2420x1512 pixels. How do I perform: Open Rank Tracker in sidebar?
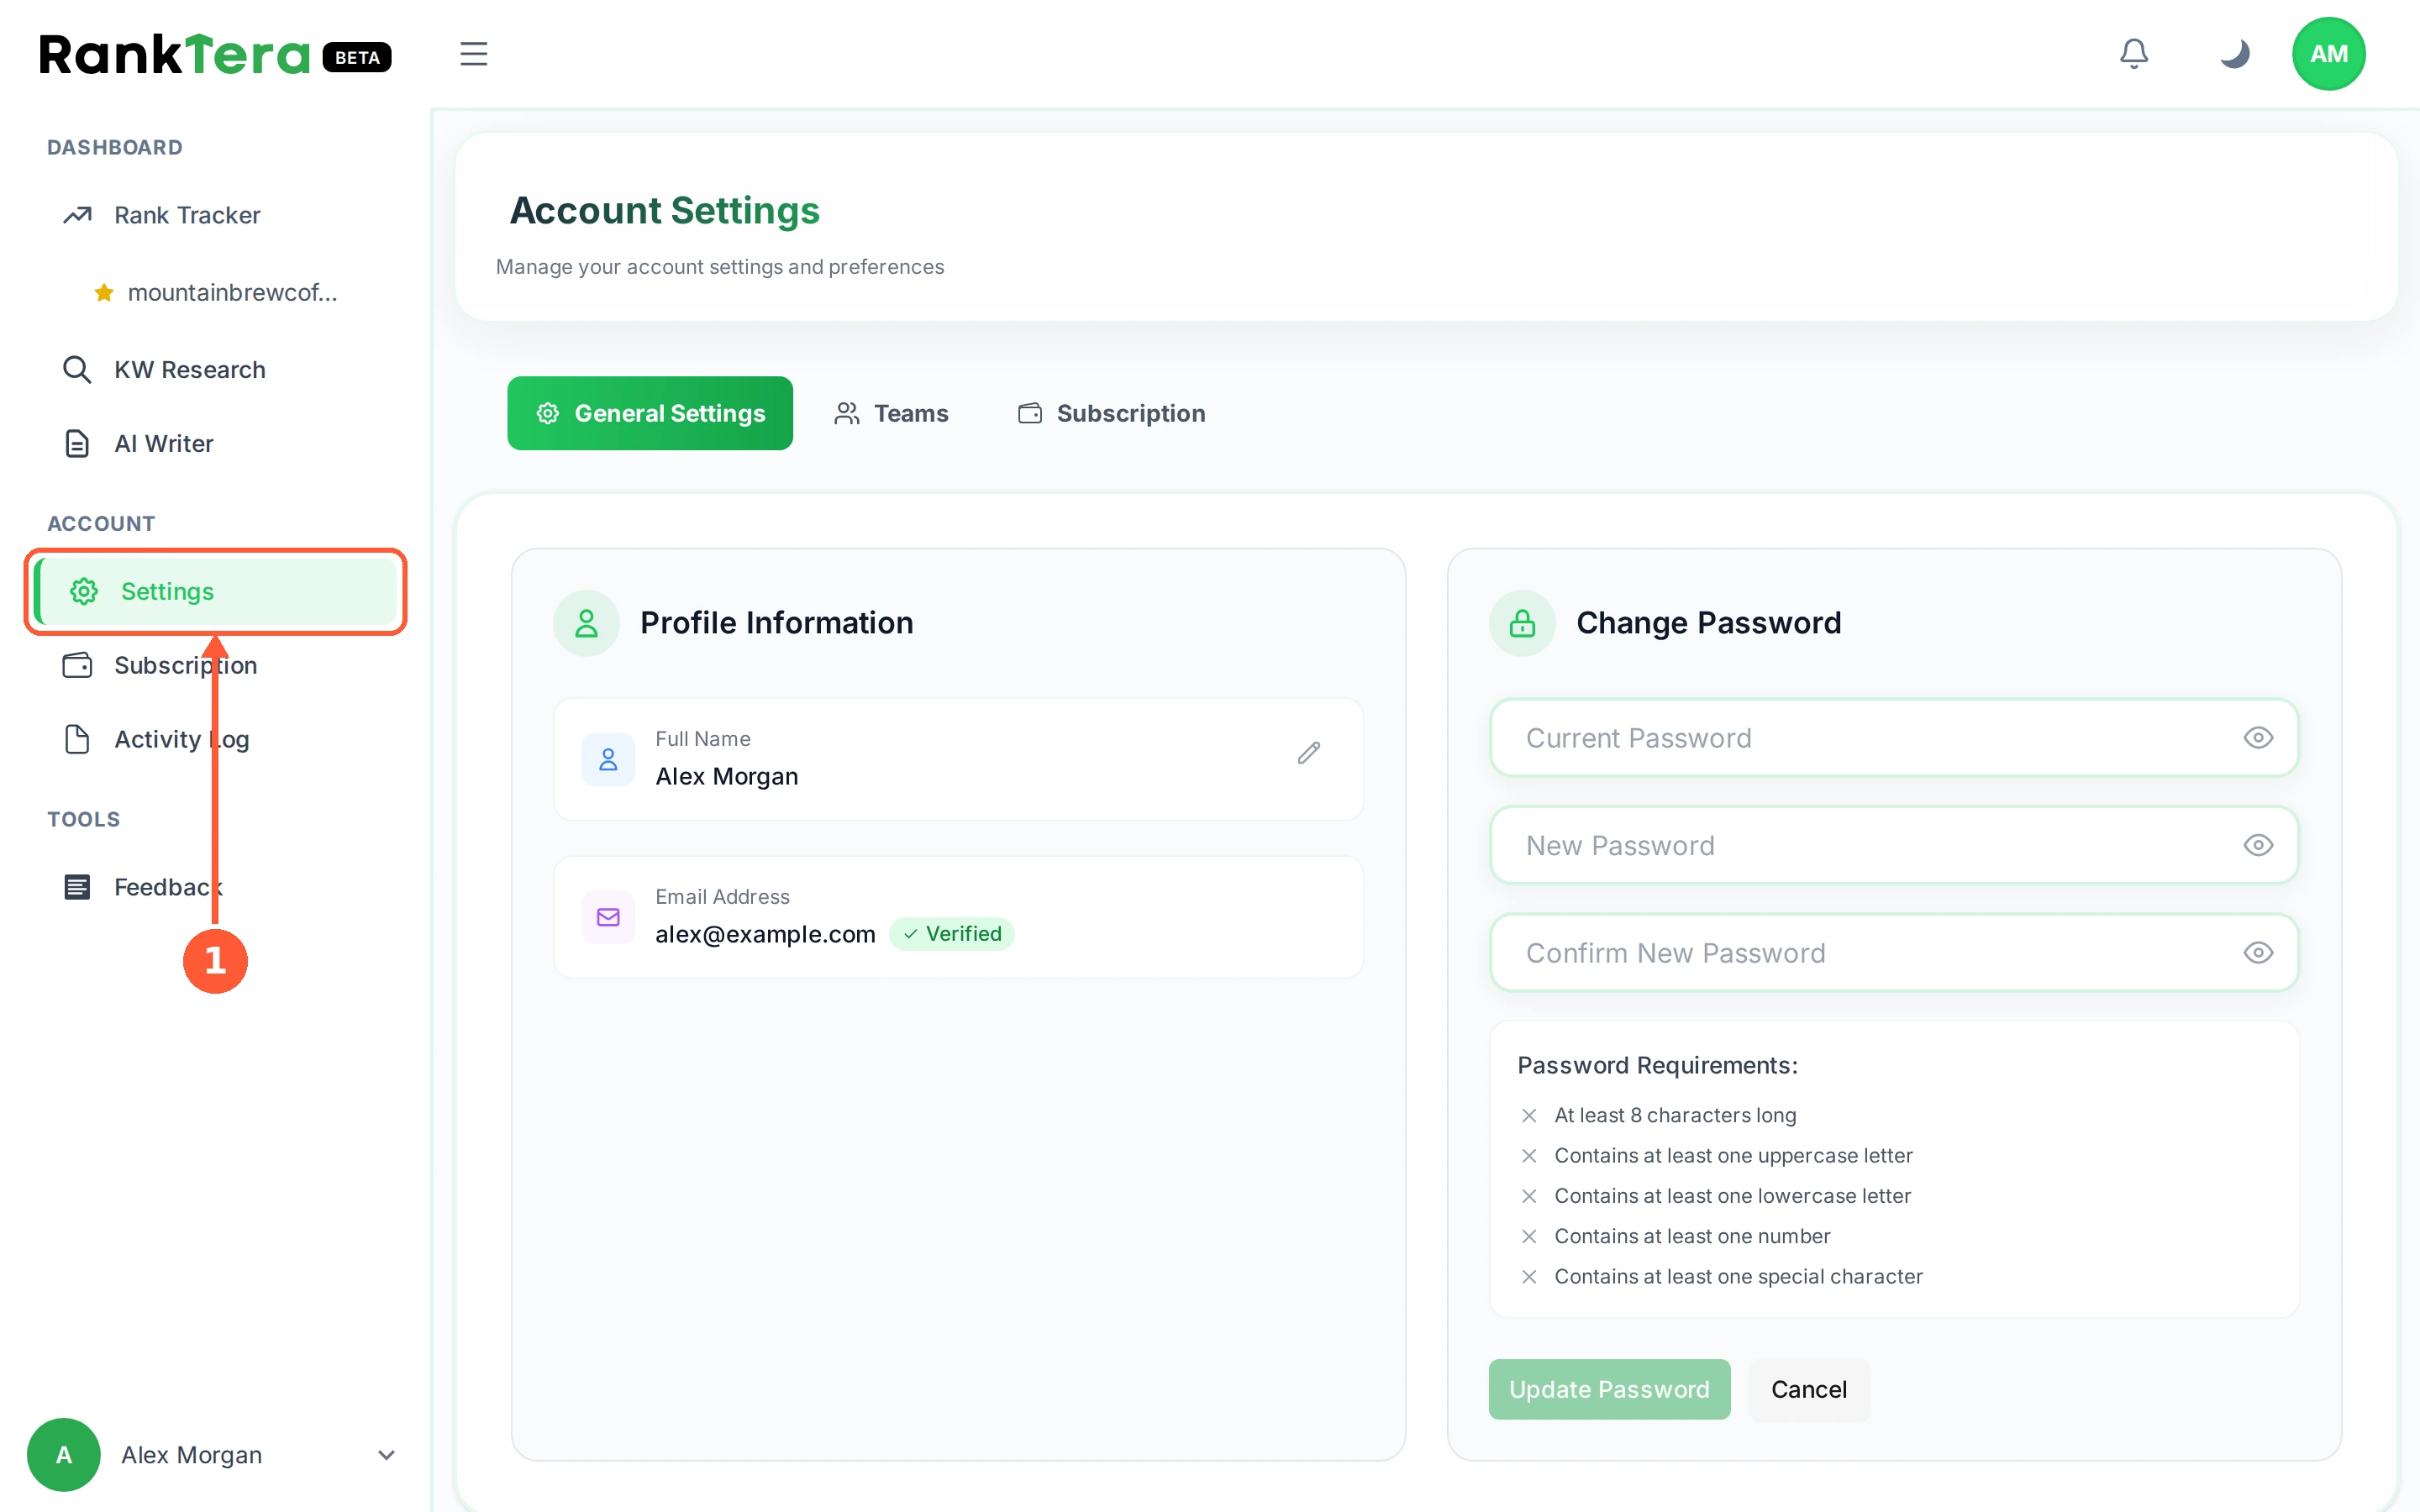(215, 215)
